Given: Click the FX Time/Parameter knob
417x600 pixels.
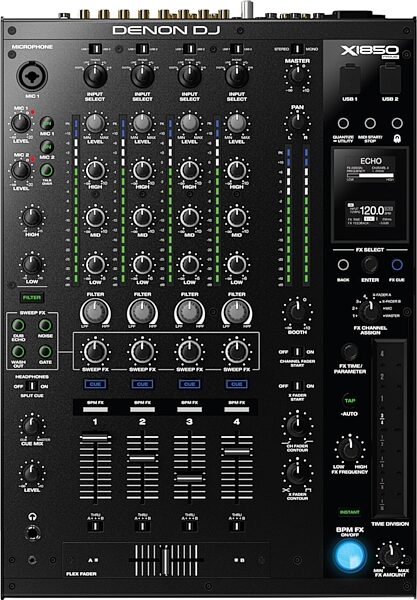Looking at the screenshot, I should [x=349, y=352].
